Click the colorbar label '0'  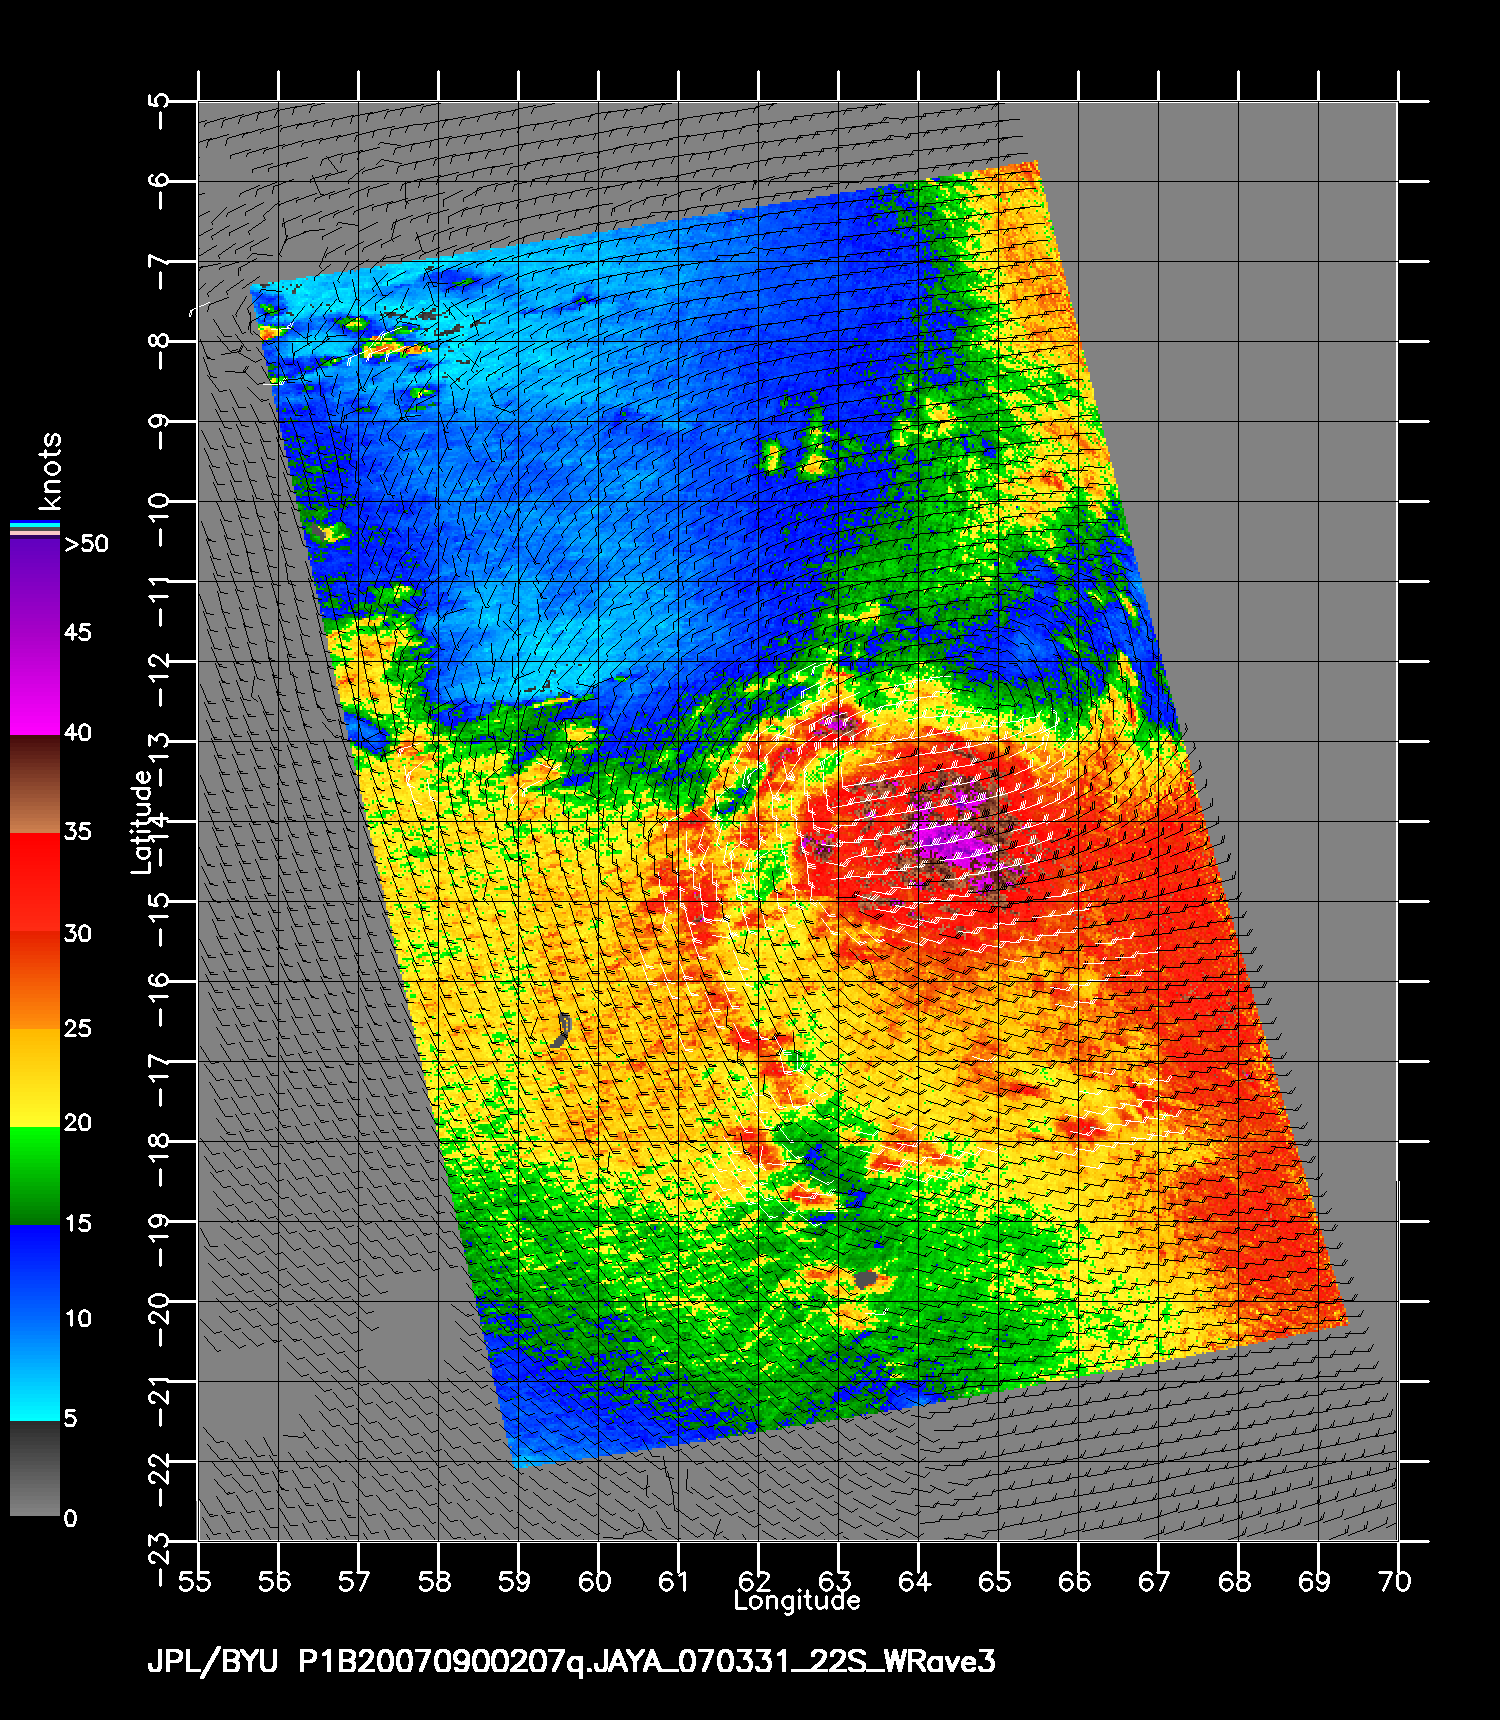point(70,1518)
